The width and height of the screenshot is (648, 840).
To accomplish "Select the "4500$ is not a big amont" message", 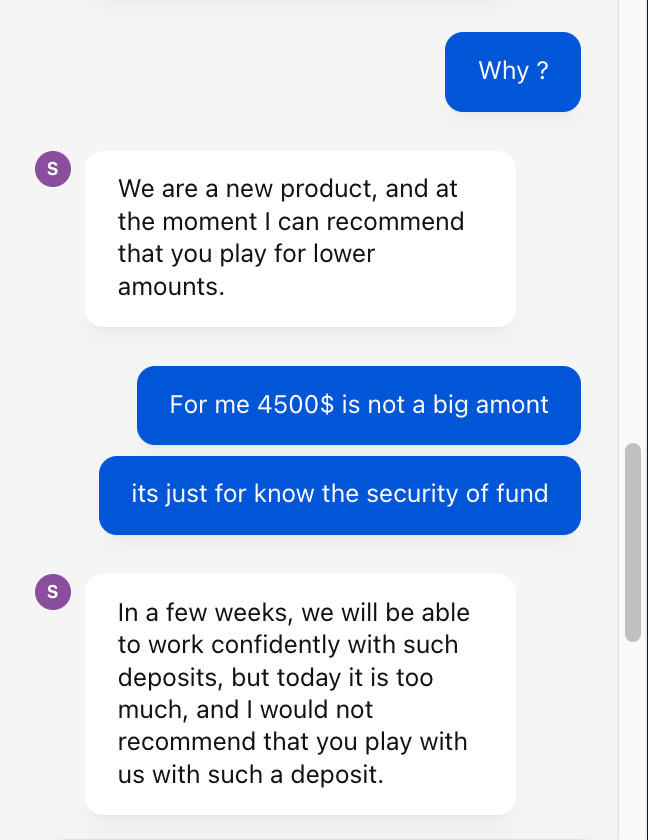I will point(358,405).
